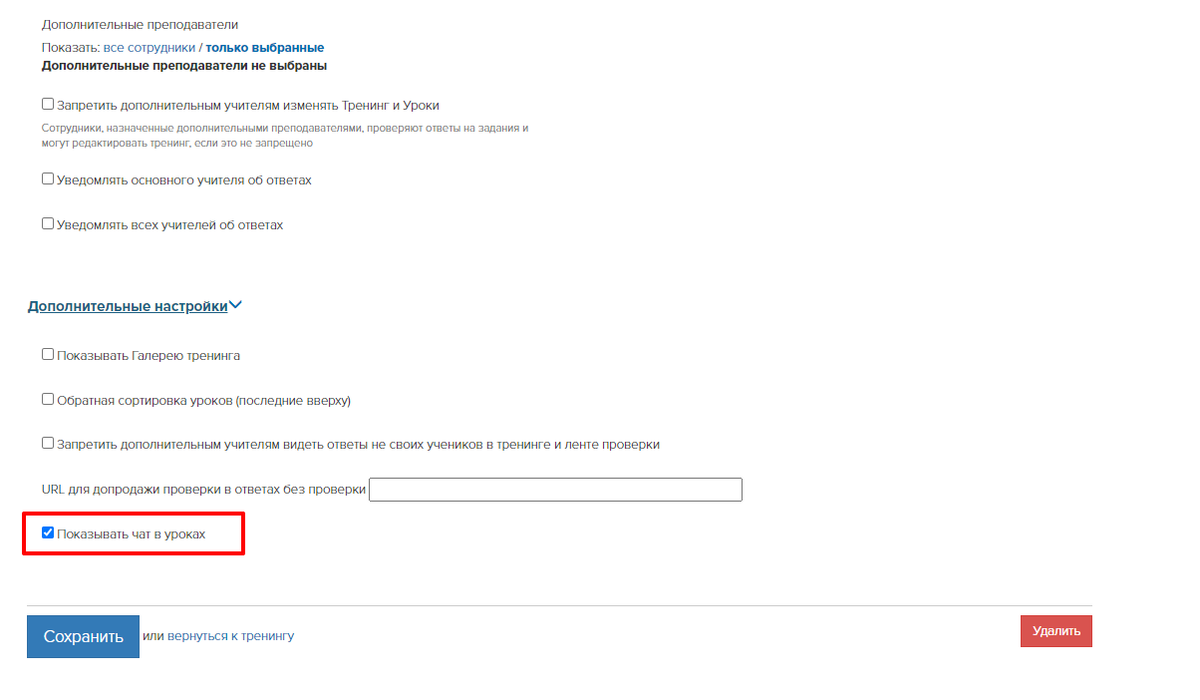Enable Уведомлять основного учителя об ответах checkbox
The height and width of the screenshot is (700, 1200).
[48, 179]
